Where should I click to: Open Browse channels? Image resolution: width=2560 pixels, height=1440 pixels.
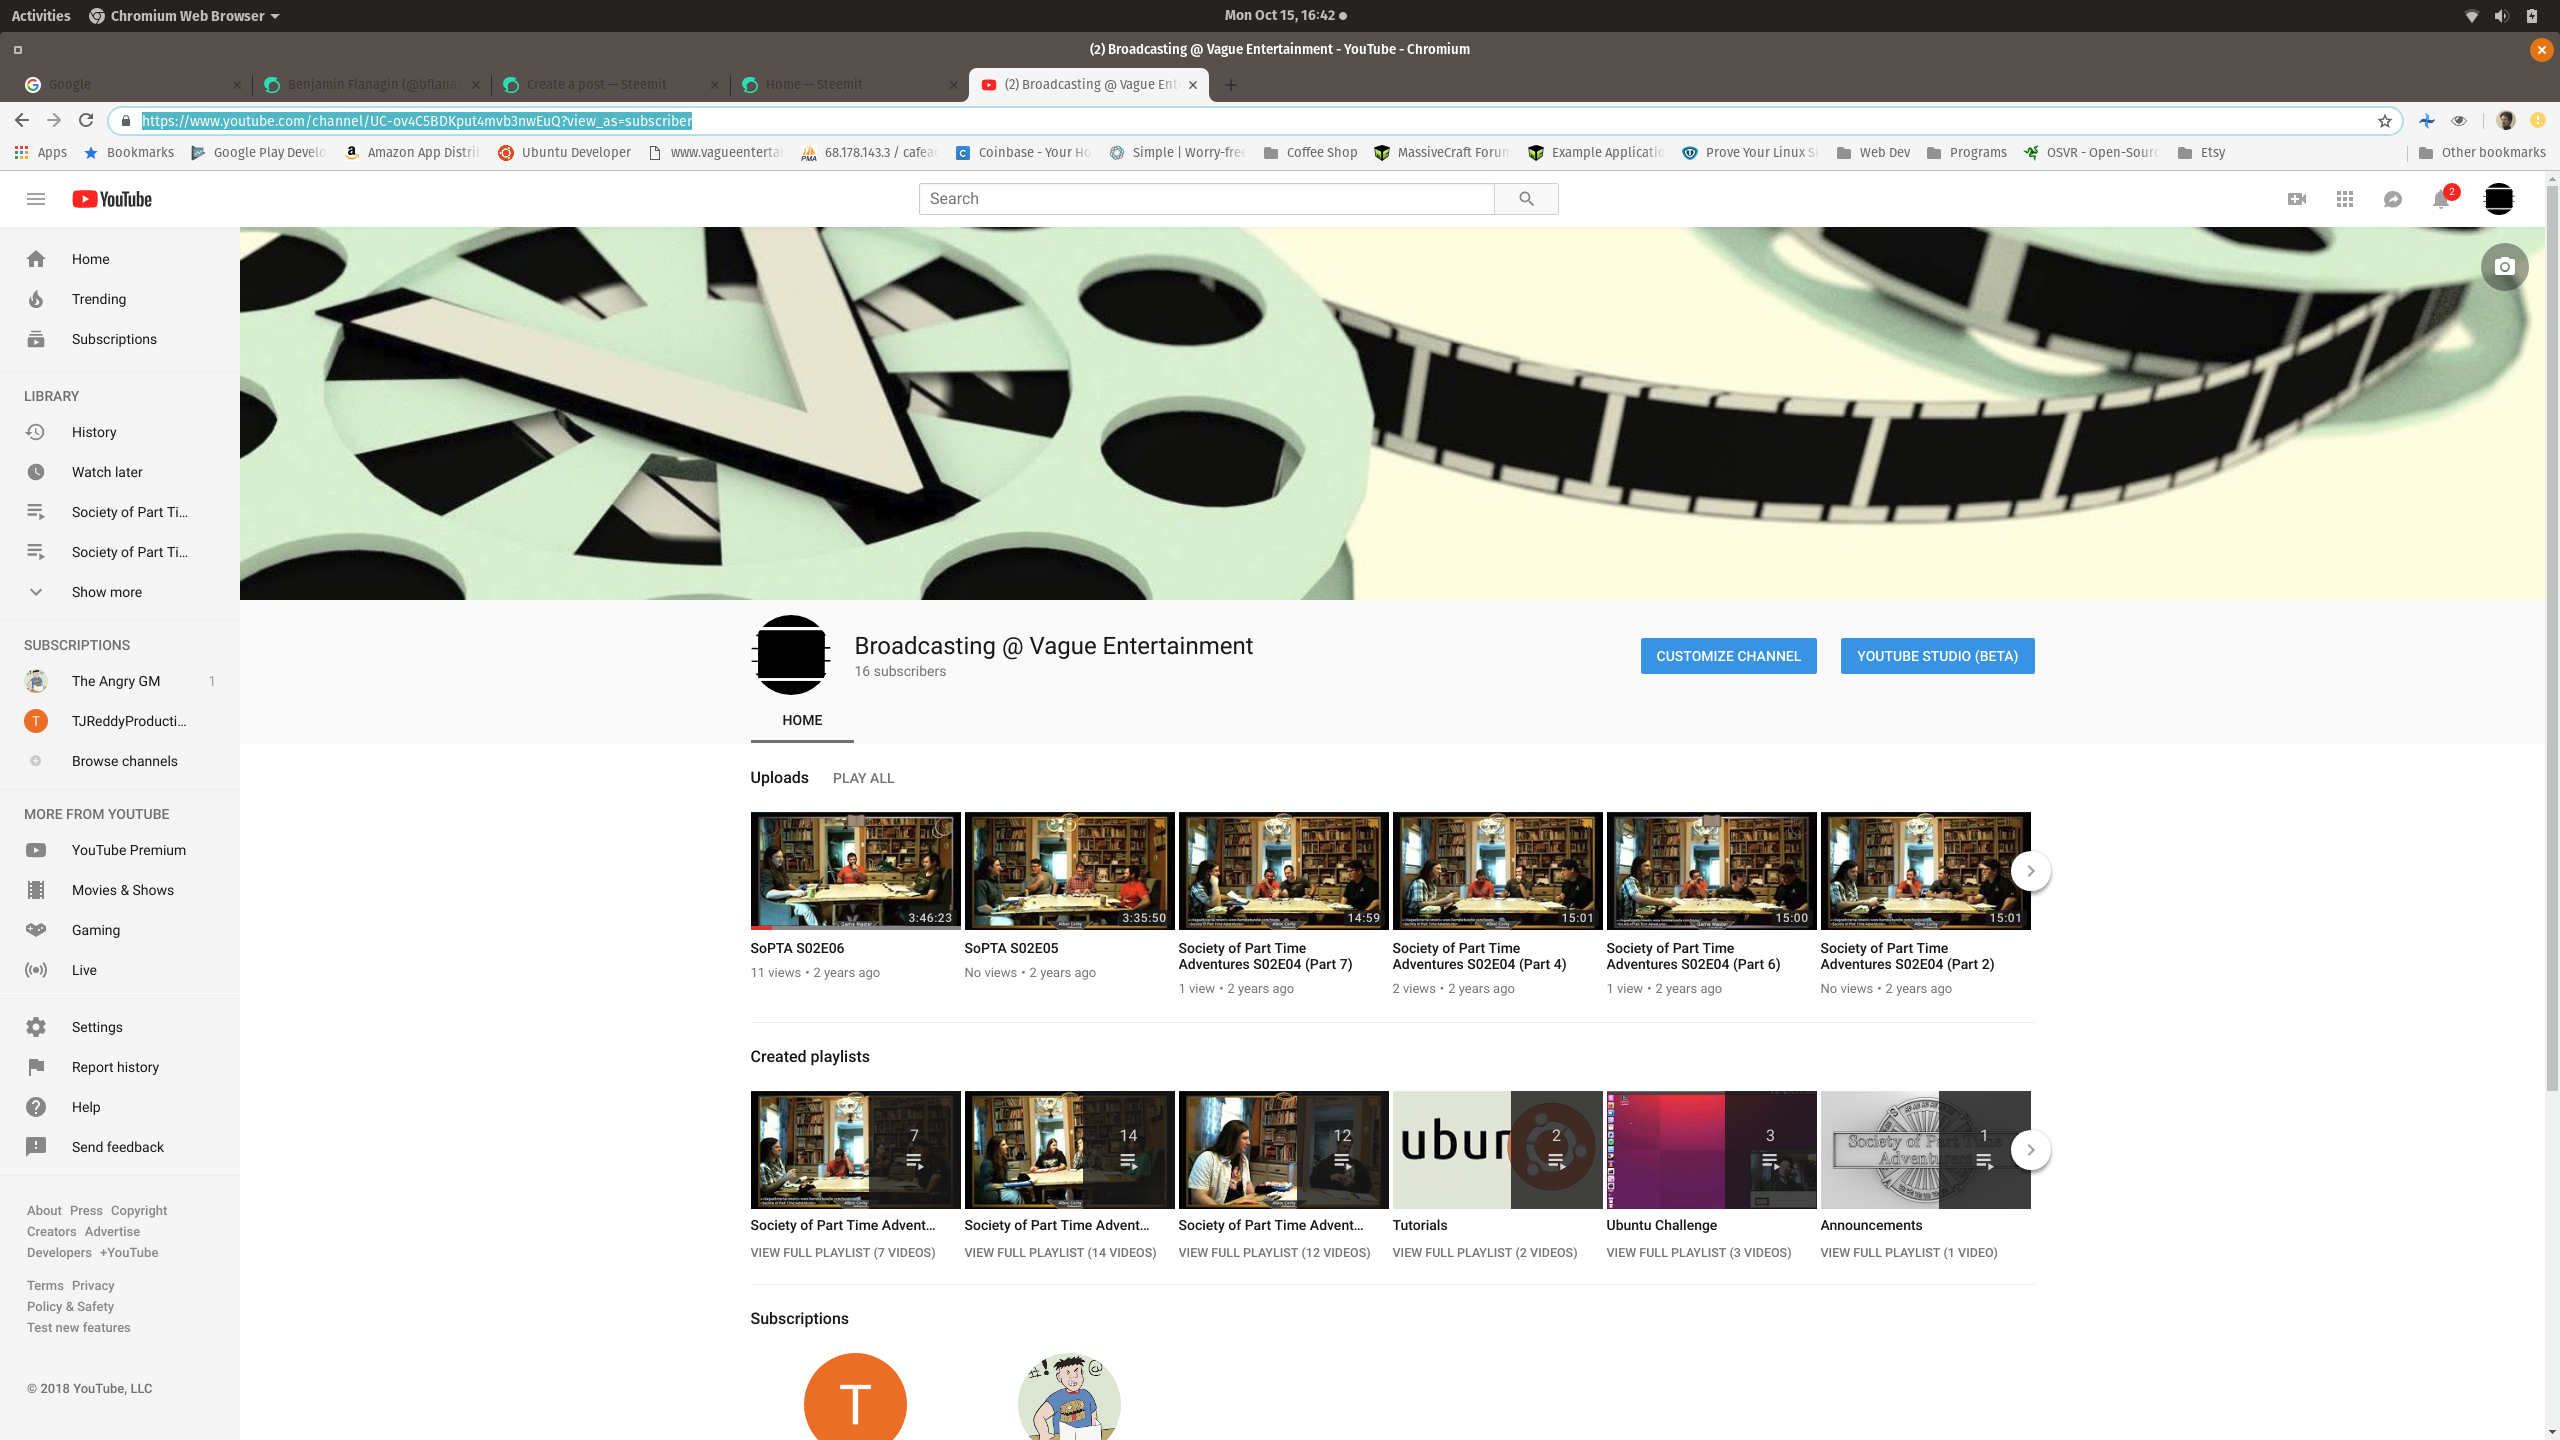tap(120, 761)
